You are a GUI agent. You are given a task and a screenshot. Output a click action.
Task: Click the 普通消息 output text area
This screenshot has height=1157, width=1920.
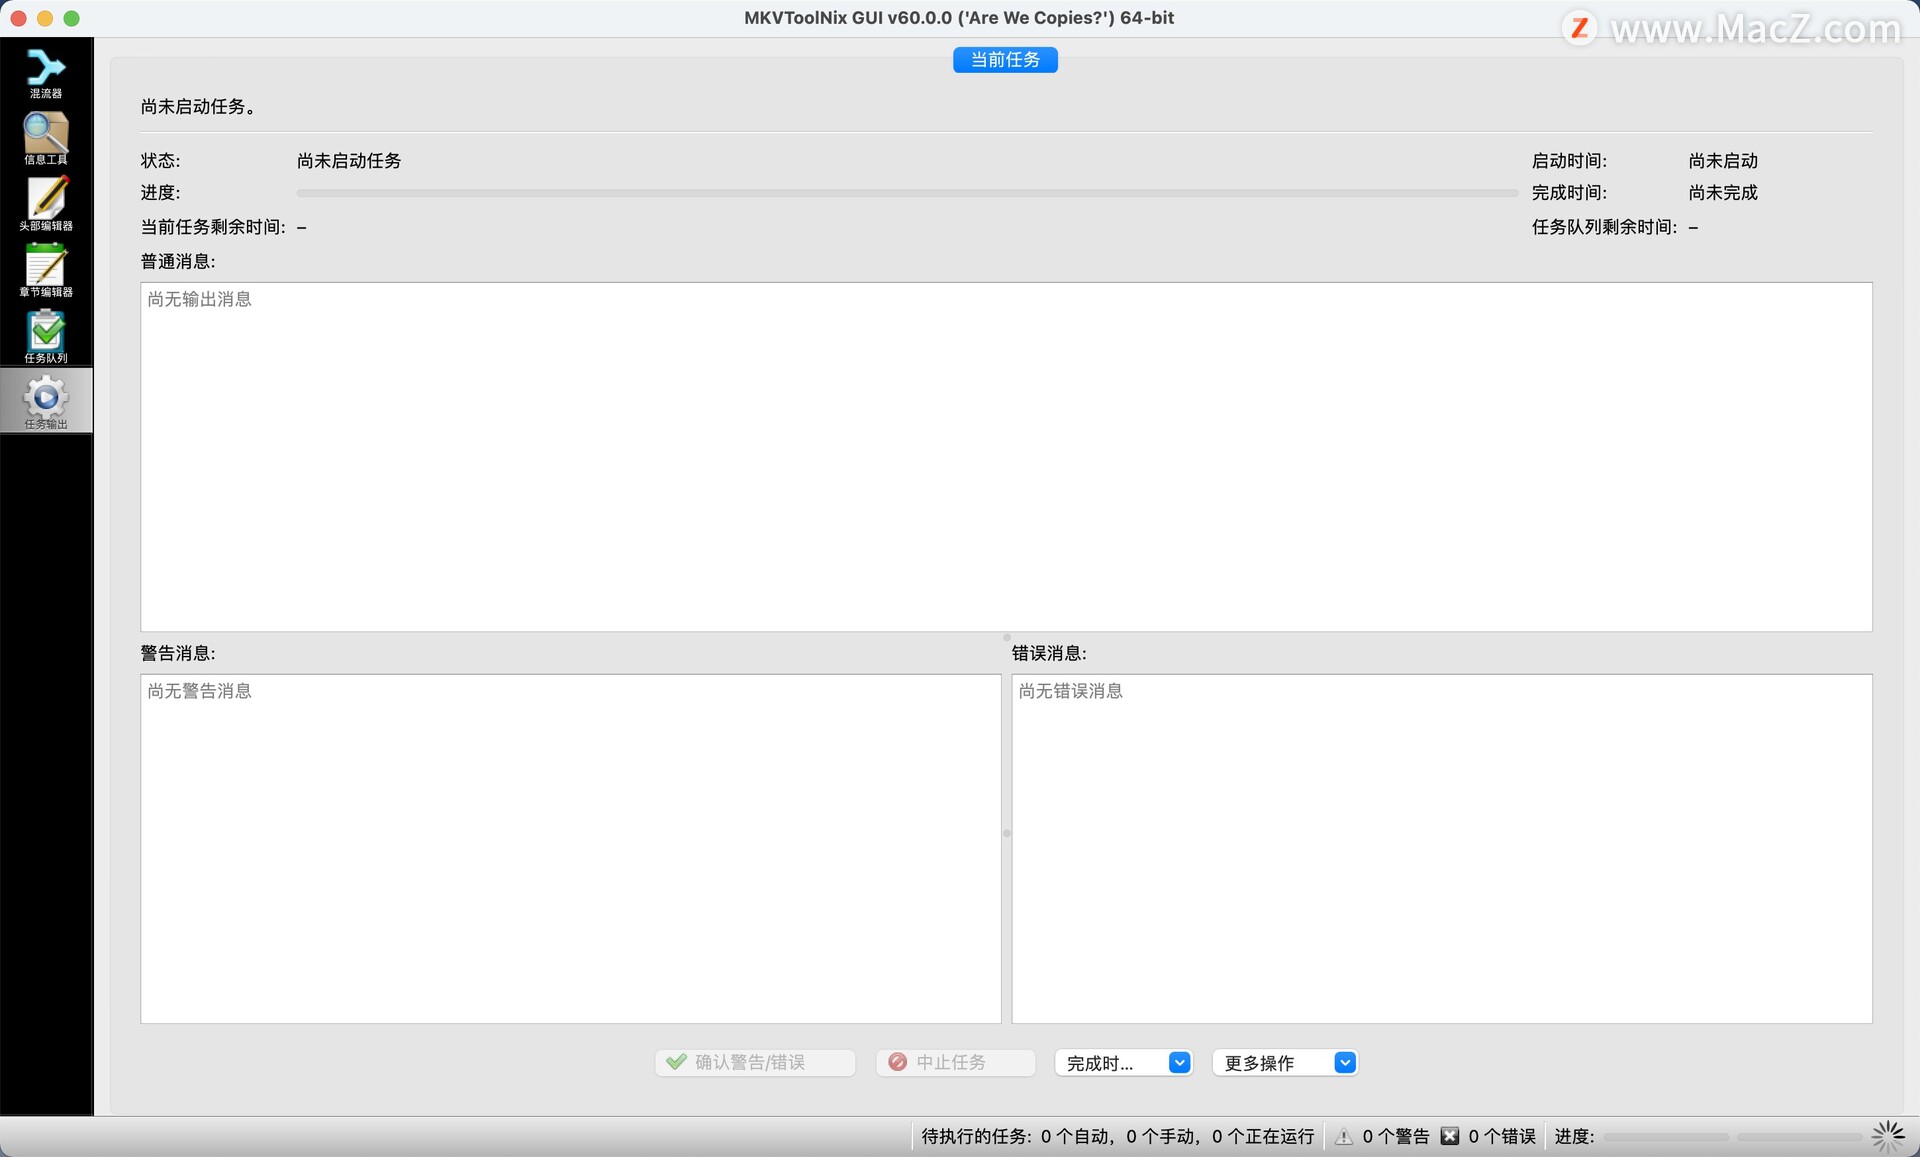[1006, 457]
